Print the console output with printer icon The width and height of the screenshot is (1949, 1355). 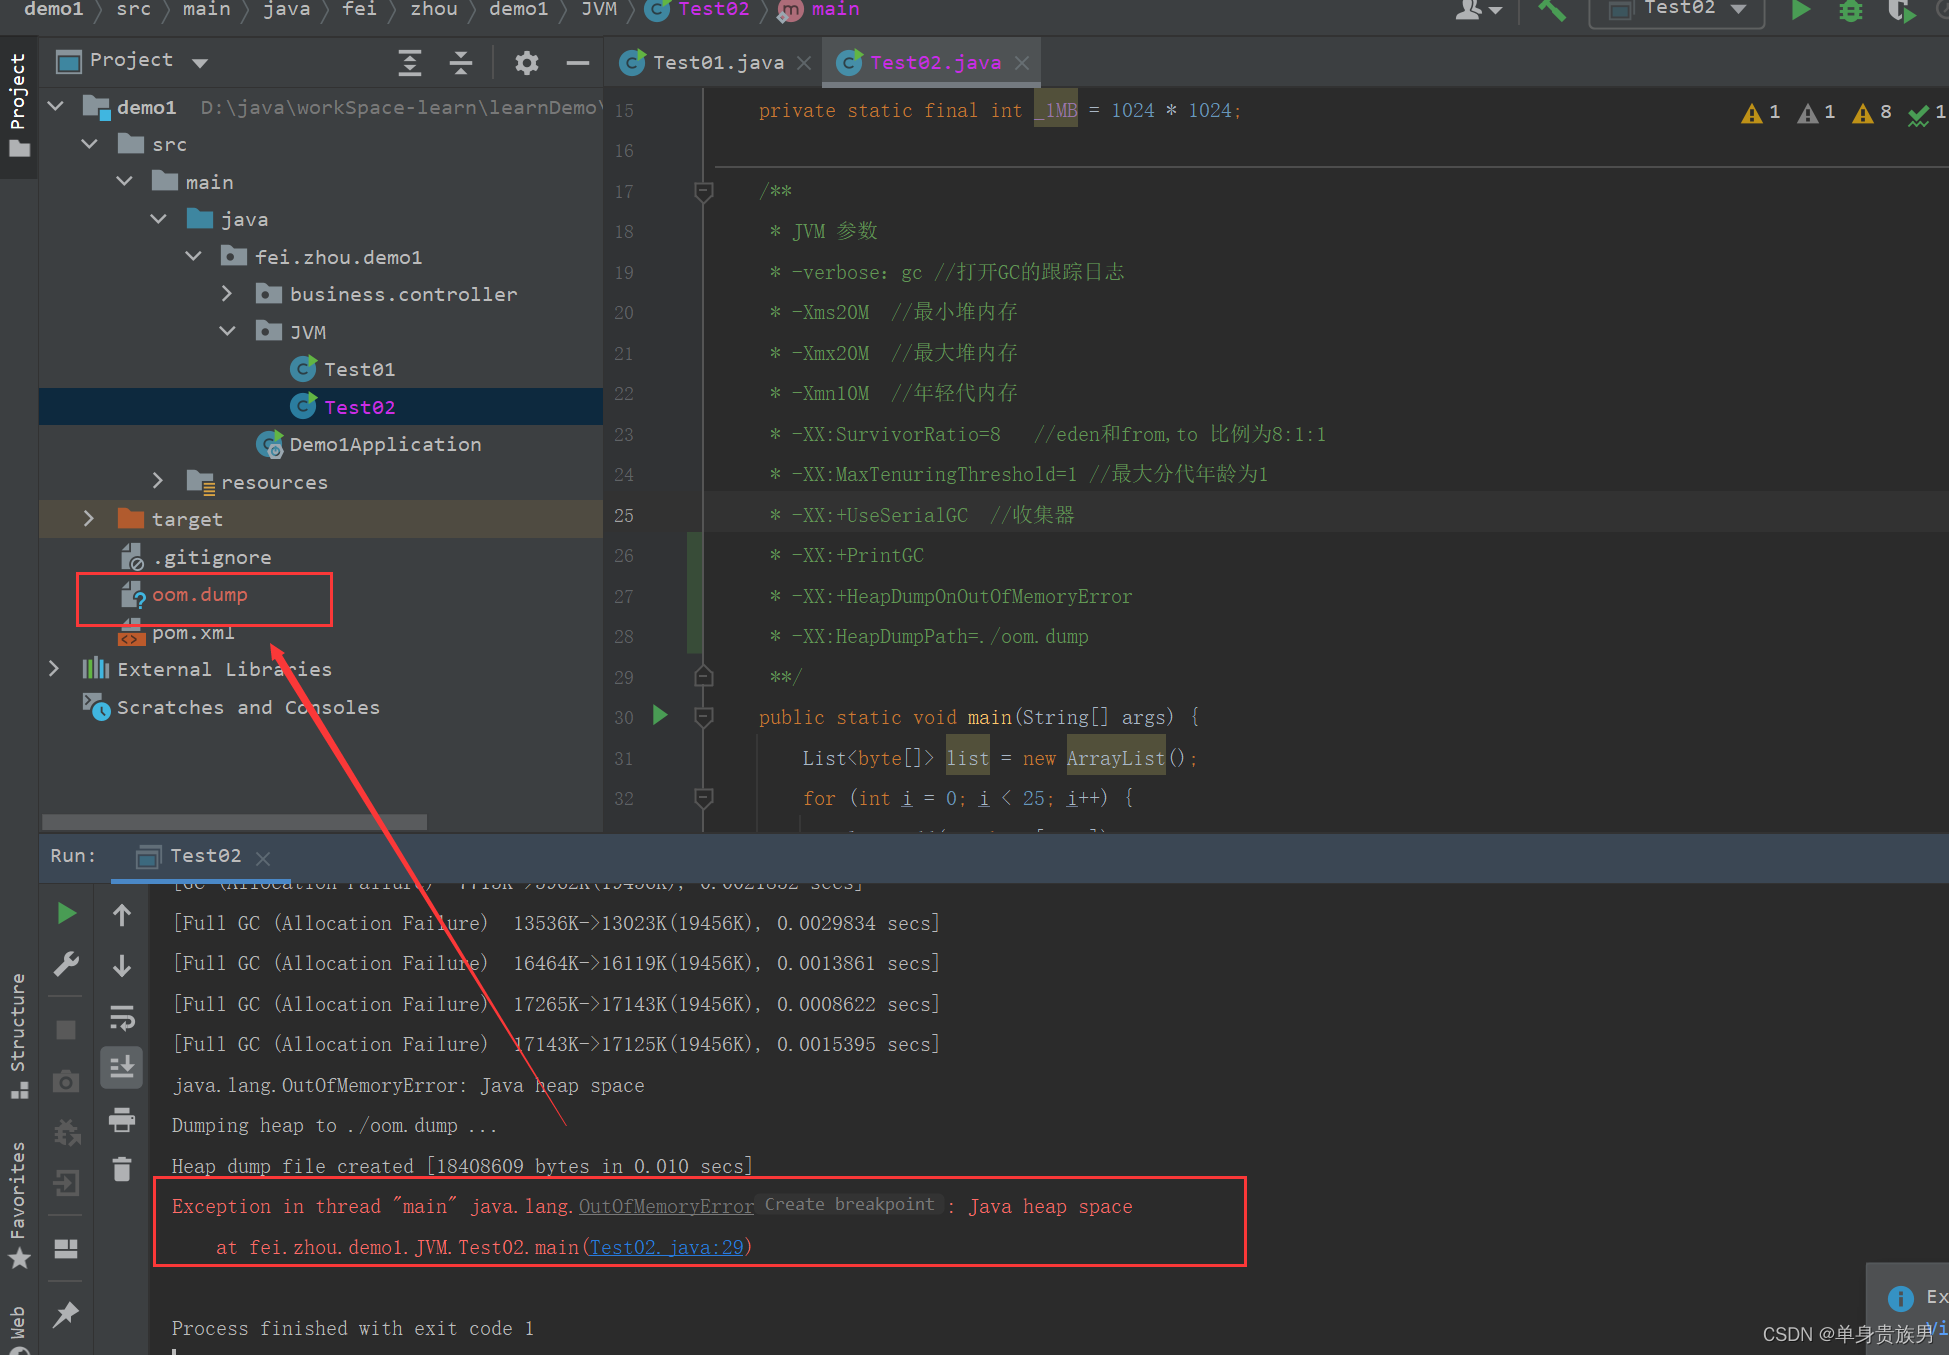[x=122, y=1119]
